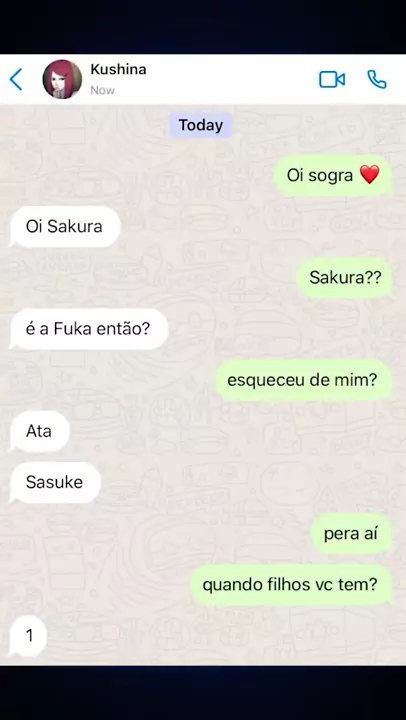Select the 'quando filhos vc tem?' message

click(291, 585)
